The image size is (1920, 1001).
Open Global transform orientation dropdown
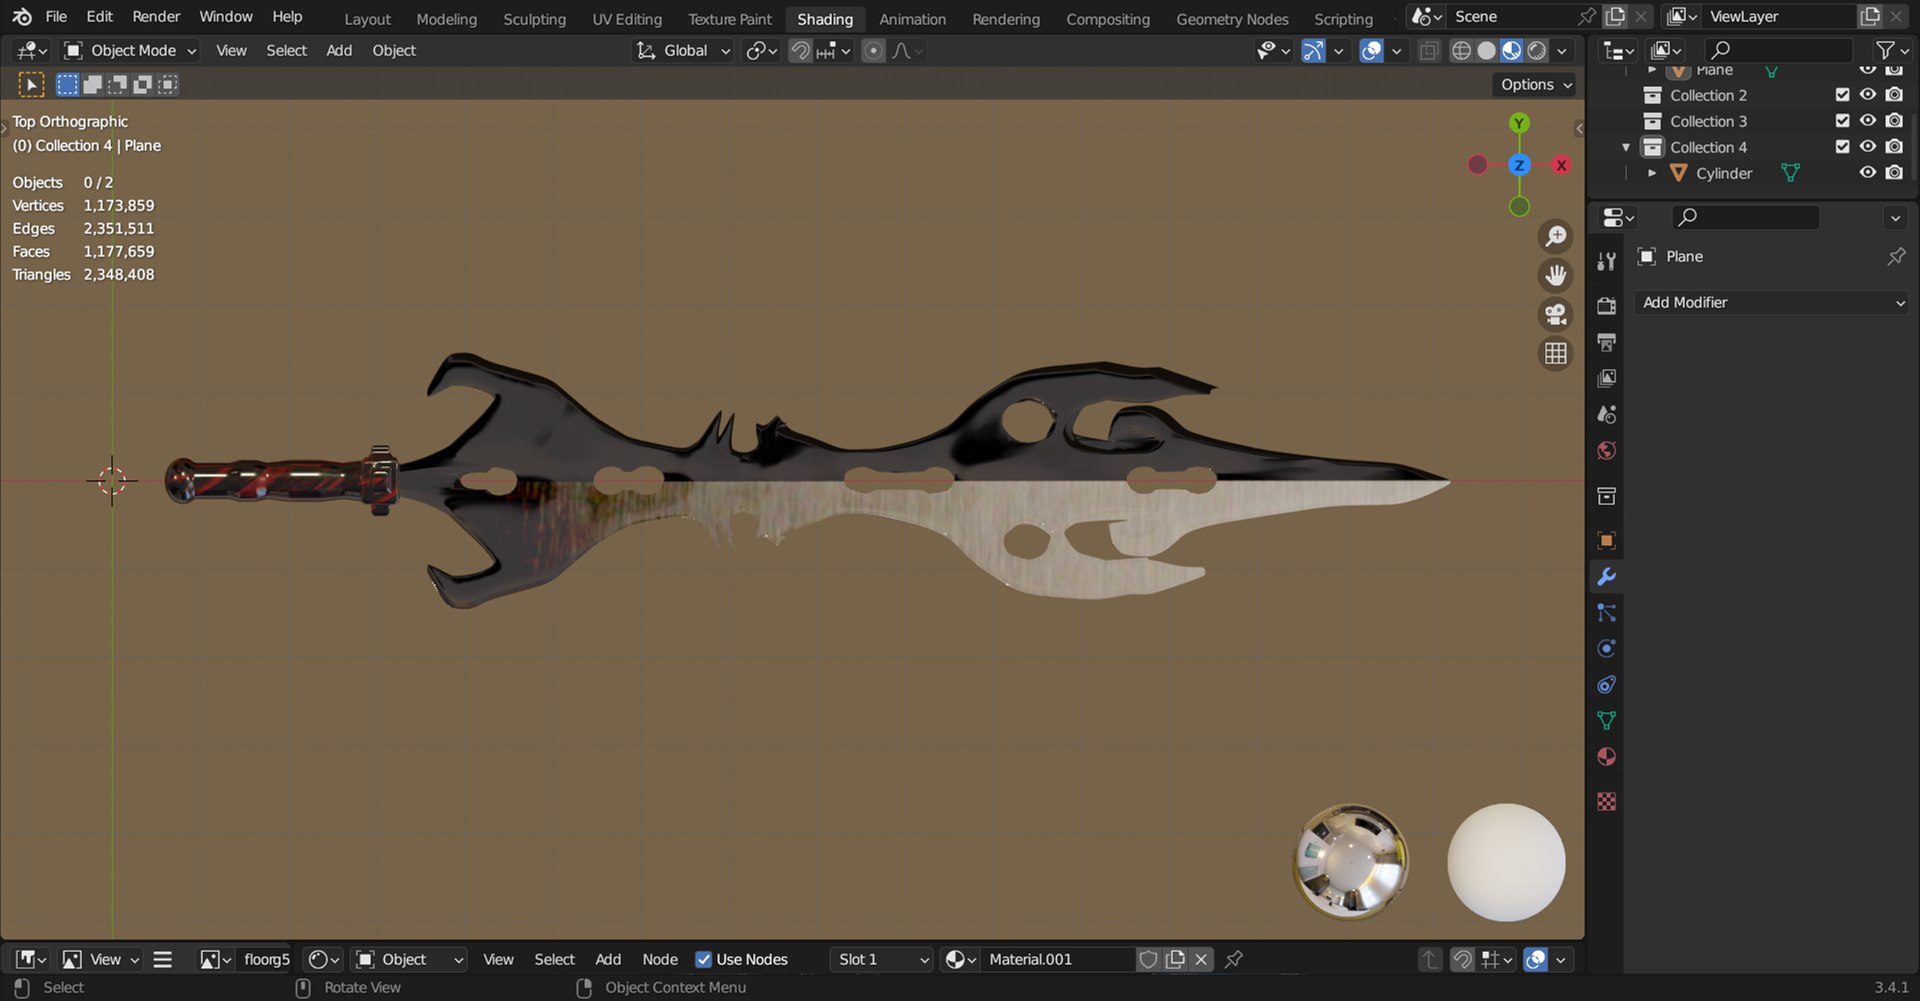(x=684, y=50)
